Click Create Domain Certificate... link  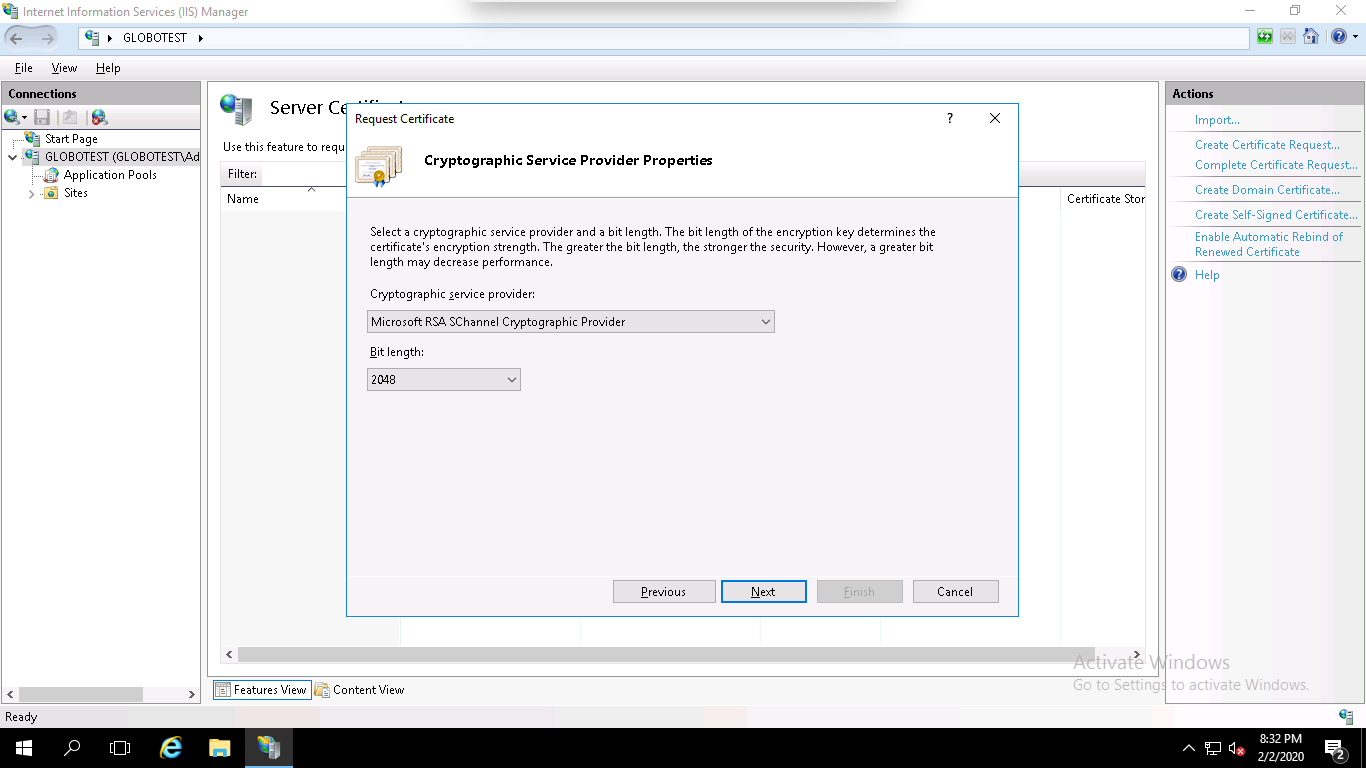tap(1267, 190)
